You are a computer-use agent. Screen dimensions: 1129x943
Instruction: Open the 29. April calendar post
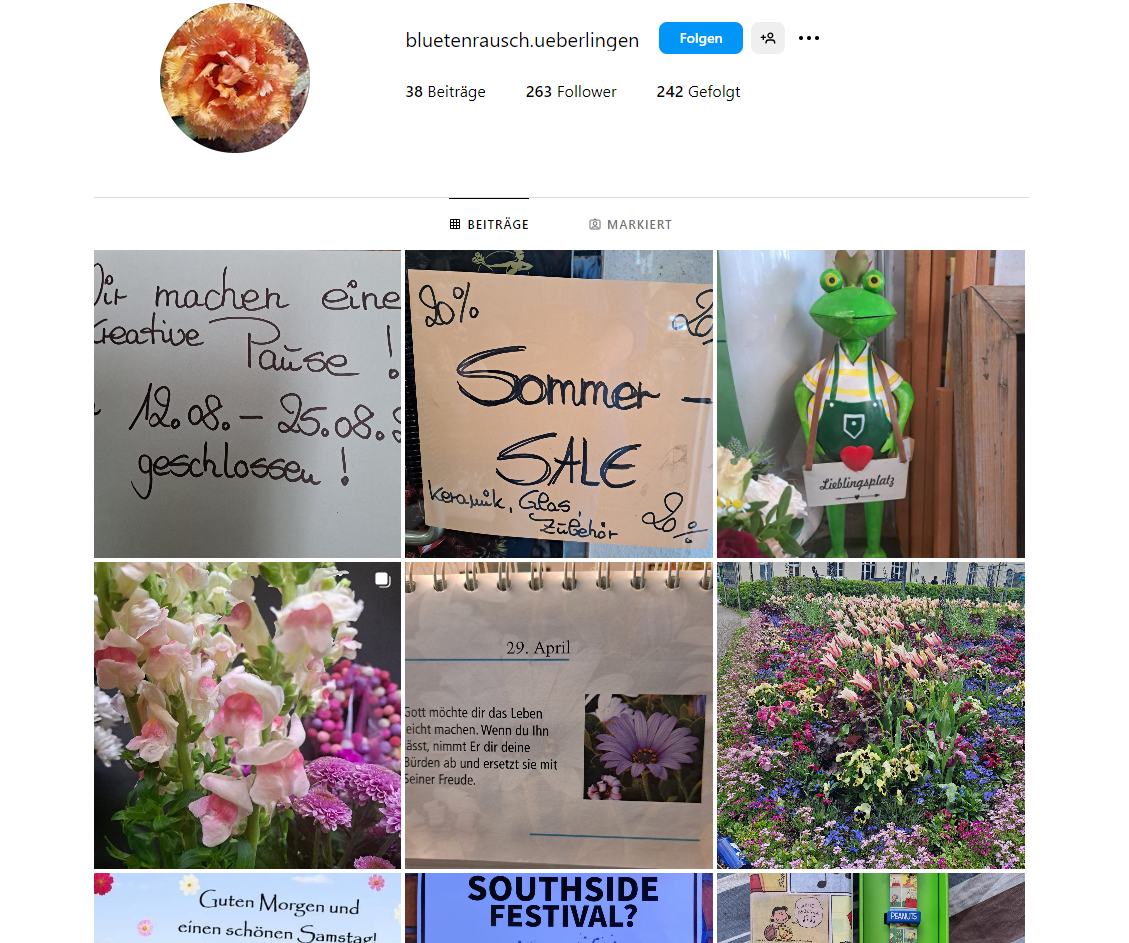pyautogui.click(x=559, y=716)
